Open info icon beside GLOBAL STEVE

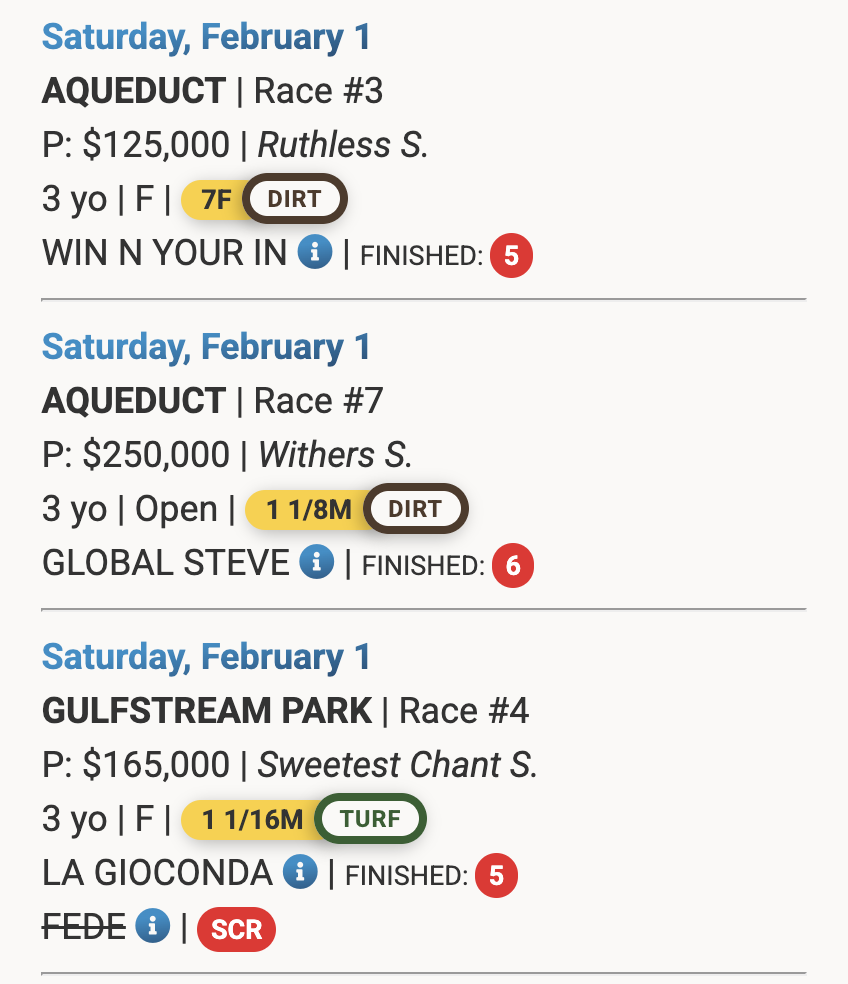pyautogui.click(x=316, y=563)
